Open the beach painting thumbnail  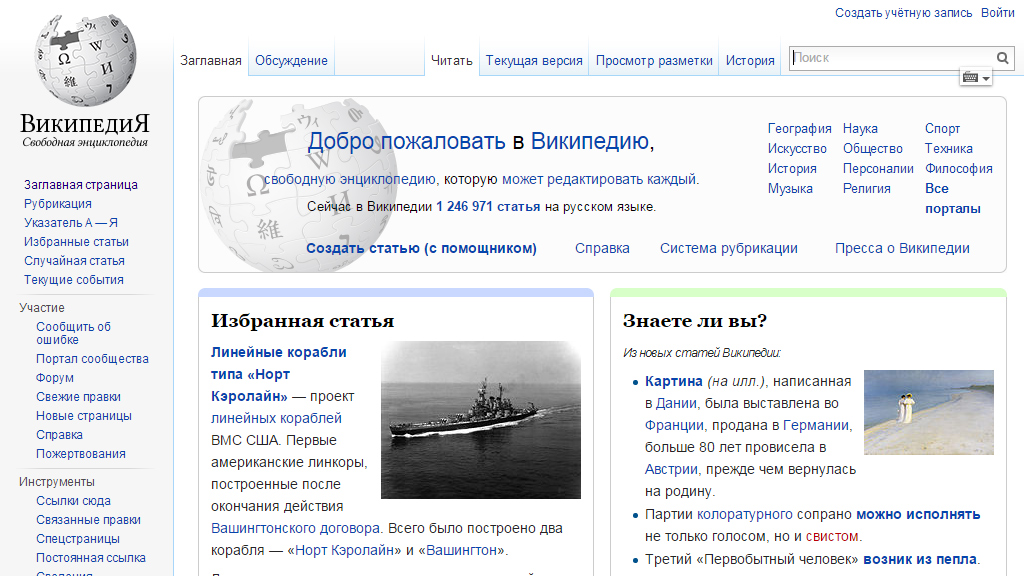coord(929,412)
